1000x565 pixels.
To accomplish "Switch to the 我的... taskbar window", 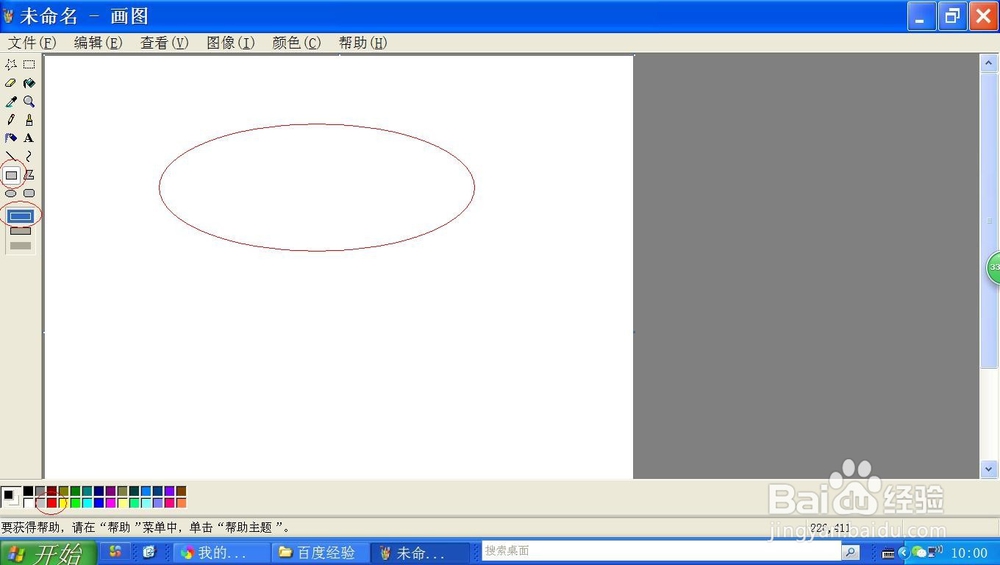I will tap(220, 552).
